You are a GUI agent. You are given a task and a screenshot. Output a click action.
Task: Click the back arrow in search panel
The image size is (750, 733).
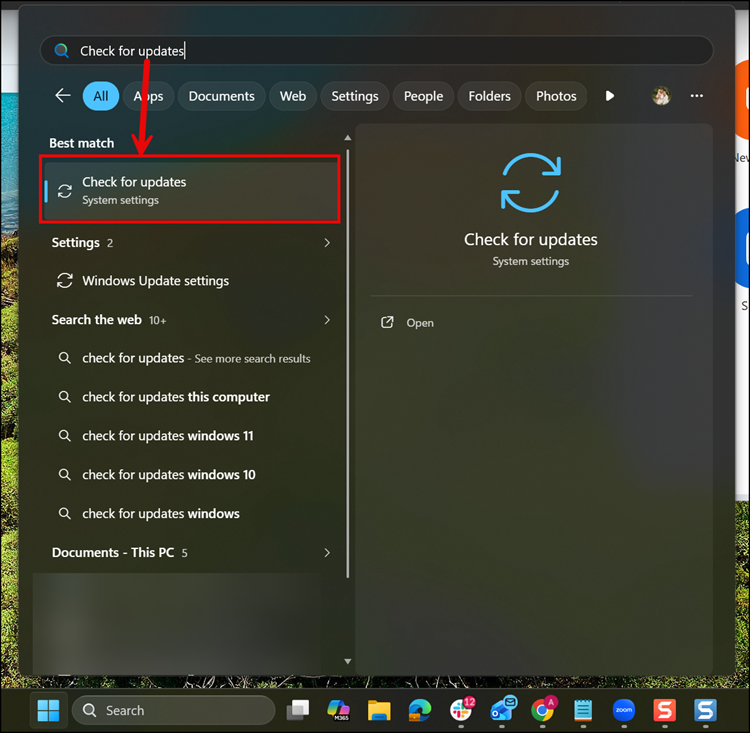[x=63, y=96]
